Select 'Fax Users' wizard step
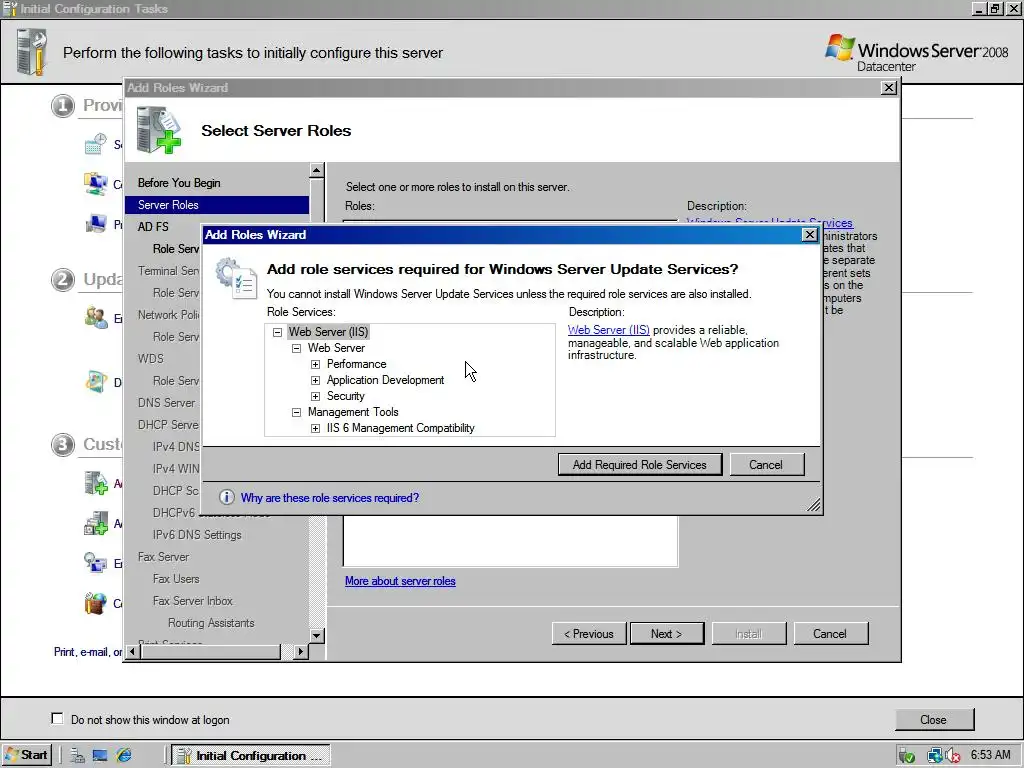This screenshot has width=1024, height=768. click(x=176, y=579)
